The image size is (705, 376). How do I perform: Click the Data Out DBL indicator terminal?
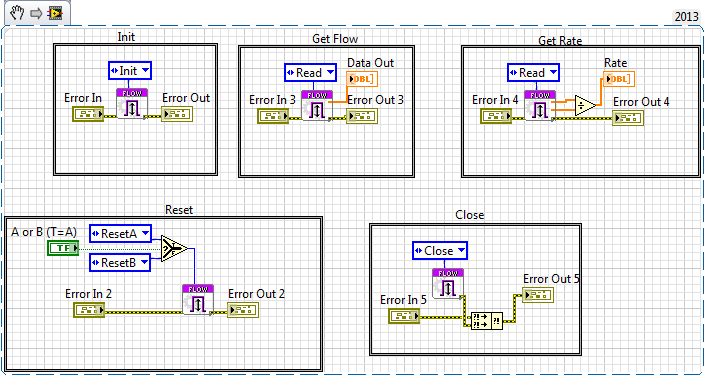pos(362,79)
